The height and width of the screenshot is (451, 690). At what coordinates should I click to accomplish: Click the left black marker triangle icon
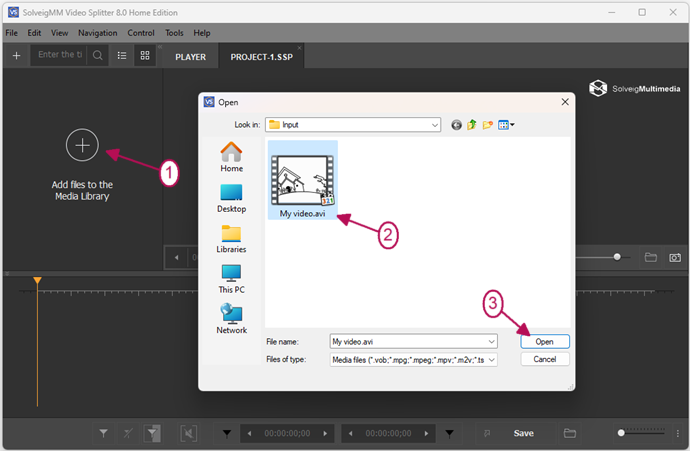(x=227, y=434)
